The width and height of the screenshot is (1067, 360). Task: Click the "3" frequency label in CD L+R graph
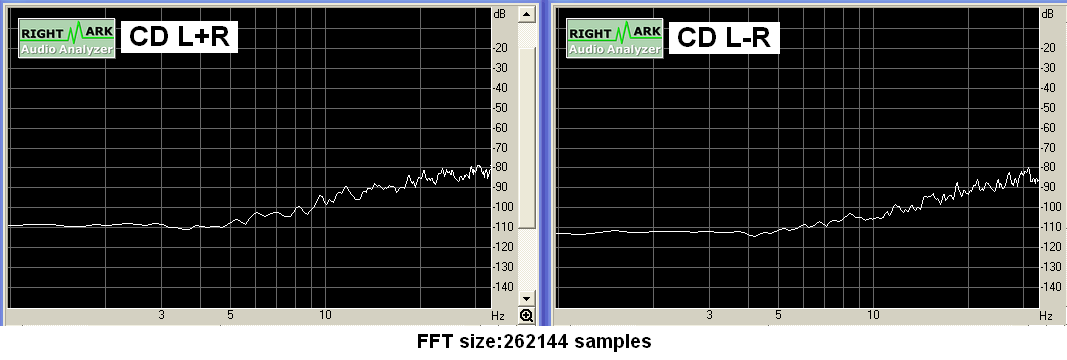pyautogui.click(x=161, y=315)
